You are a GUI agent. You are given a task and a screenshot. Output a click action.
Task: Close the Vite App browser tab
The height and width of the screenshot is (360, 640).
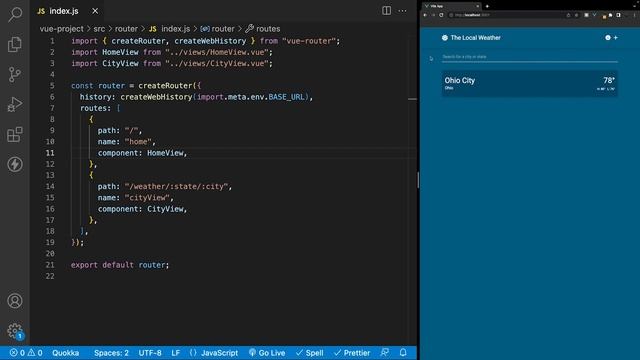[478, 6]
